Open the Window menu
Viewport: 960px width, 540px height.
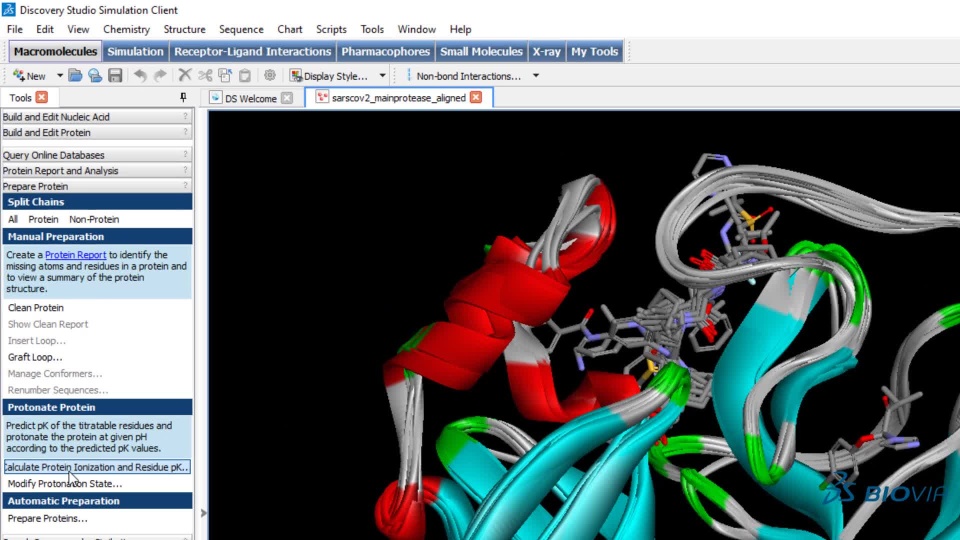416,29
